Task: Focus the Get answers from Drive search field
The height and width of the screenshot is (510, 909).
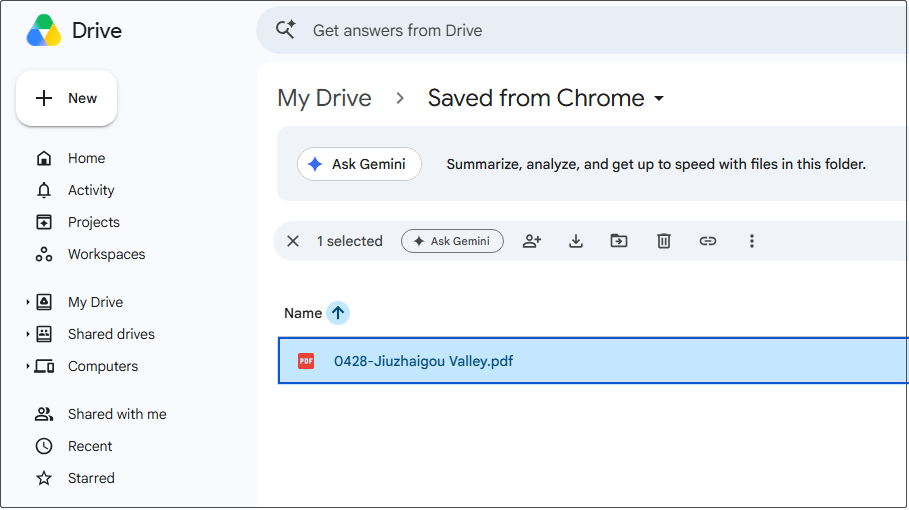Action: (x=583, y=30)
